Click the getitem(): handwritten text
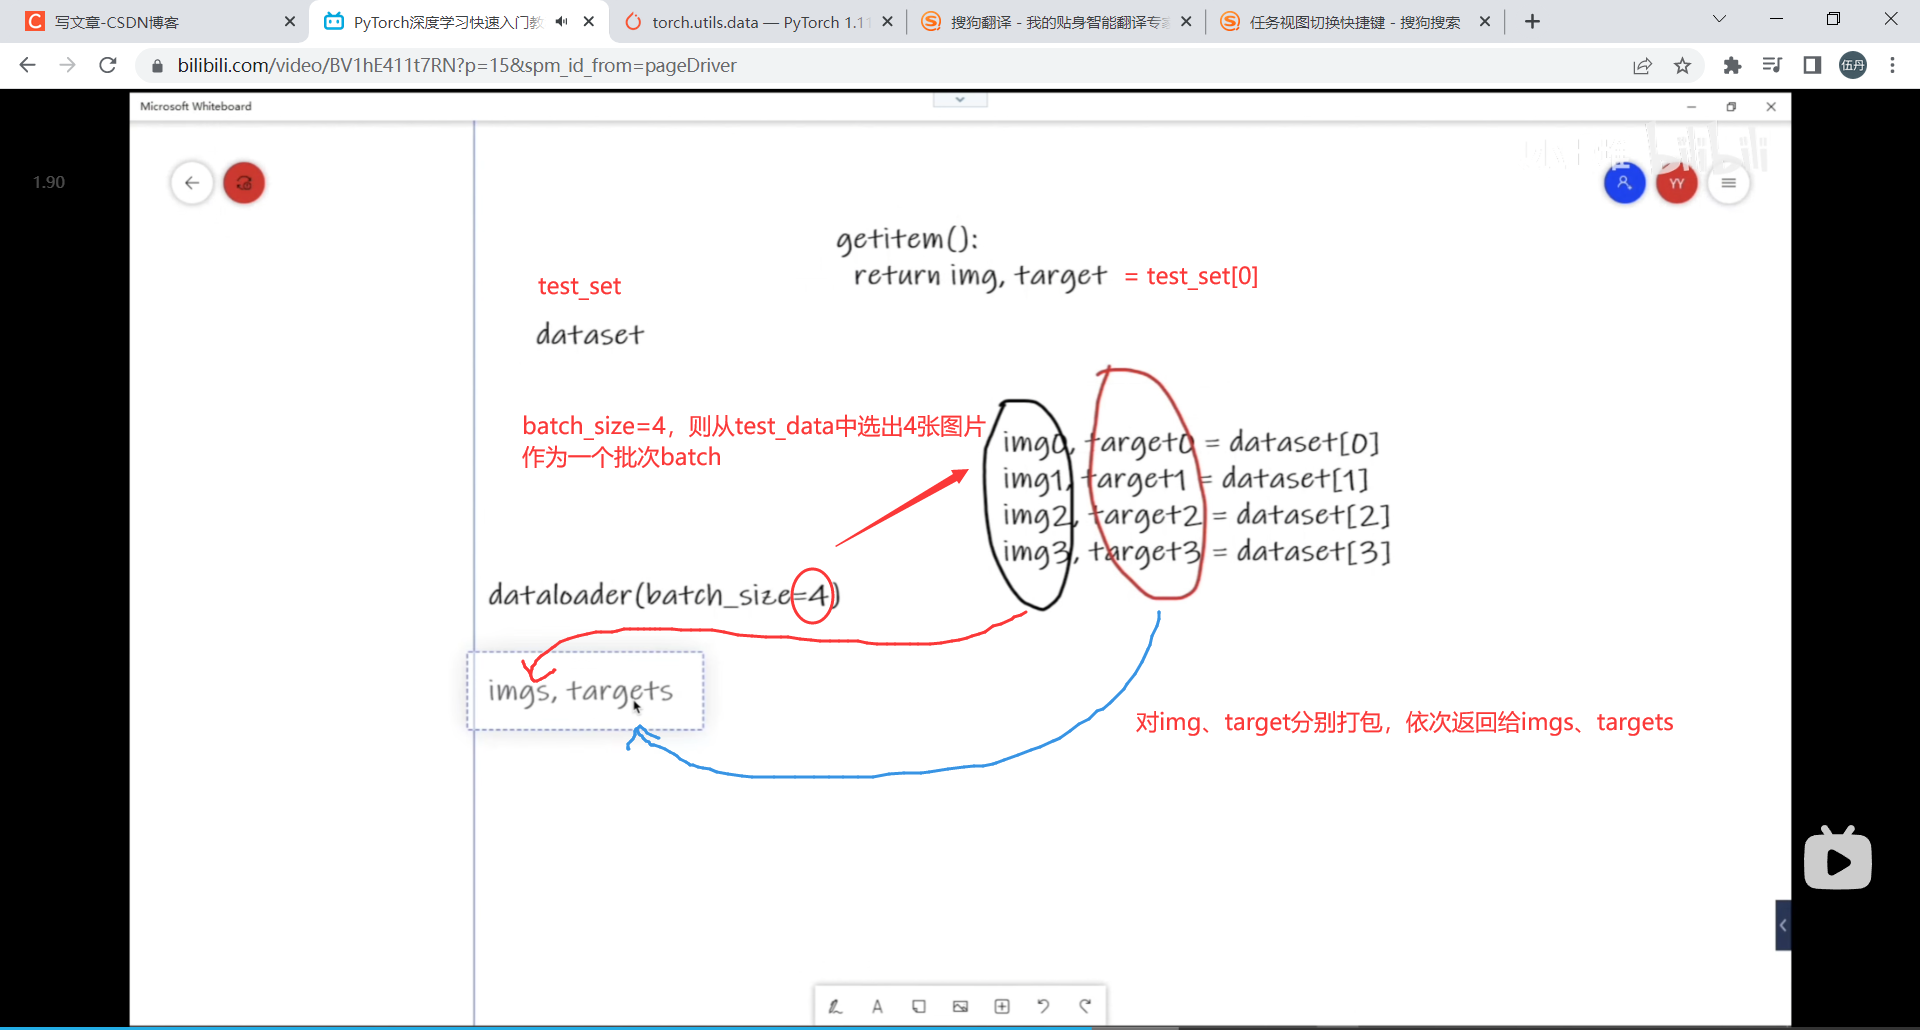This screenshot has height=1030, width=1920. click(907, 239)
